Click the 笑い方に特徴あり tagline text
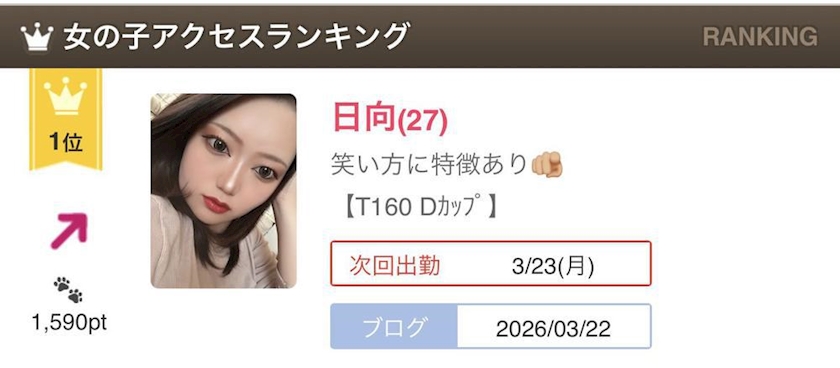This screenshot has width=840, height=368. coord(429,165)
